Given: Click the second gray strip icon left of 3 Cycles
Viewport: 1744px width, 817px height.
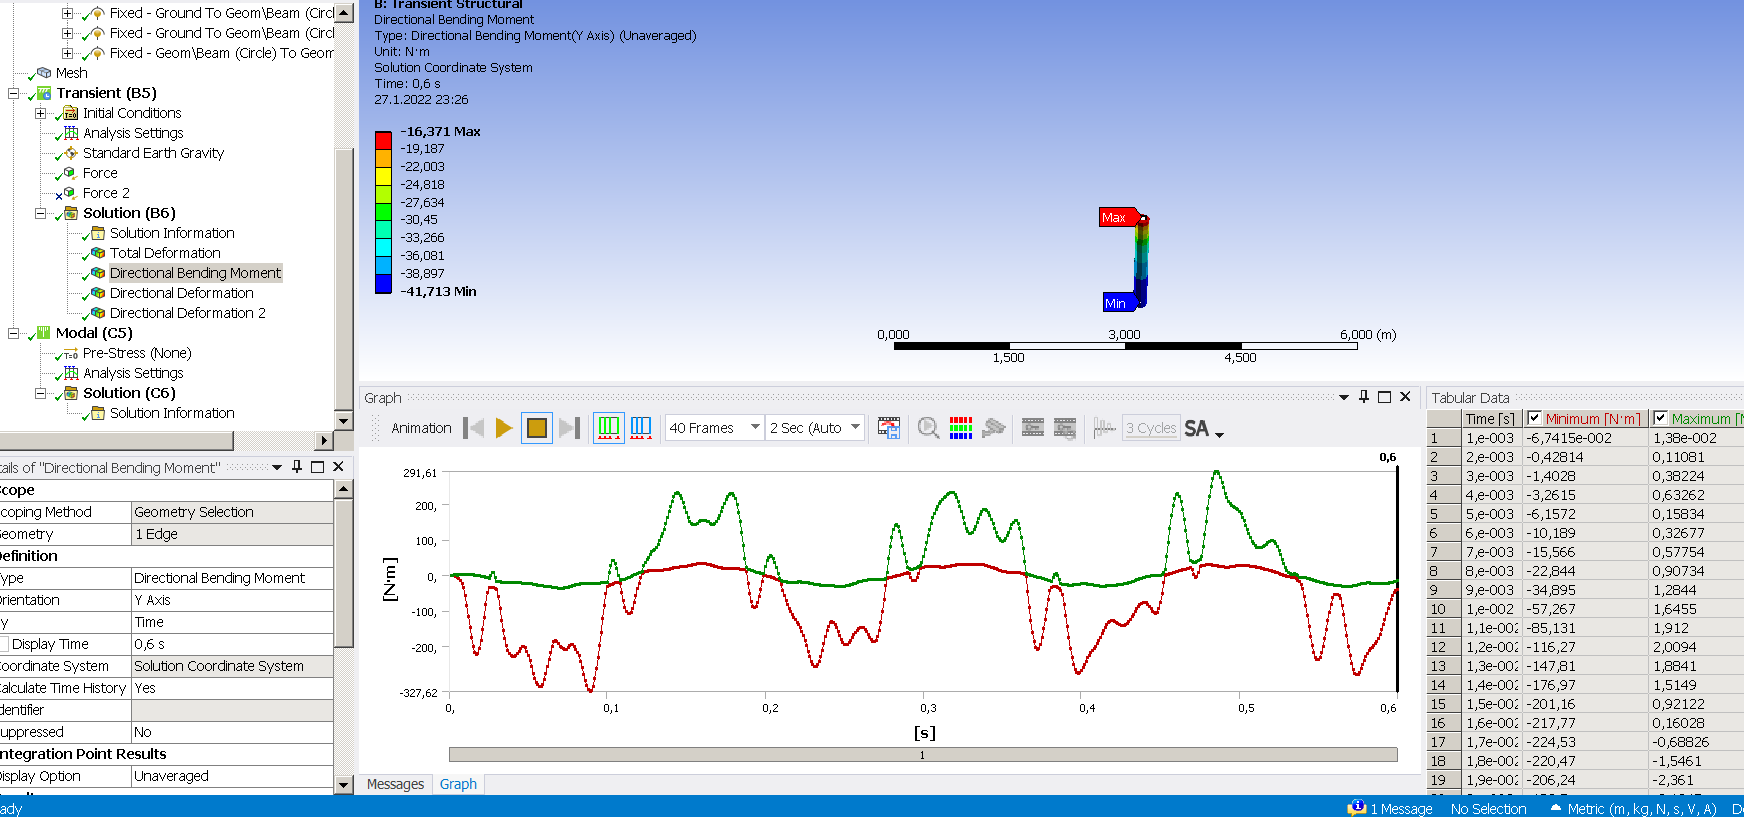Looking at the screenshot, I should (x=1065, y=428).
